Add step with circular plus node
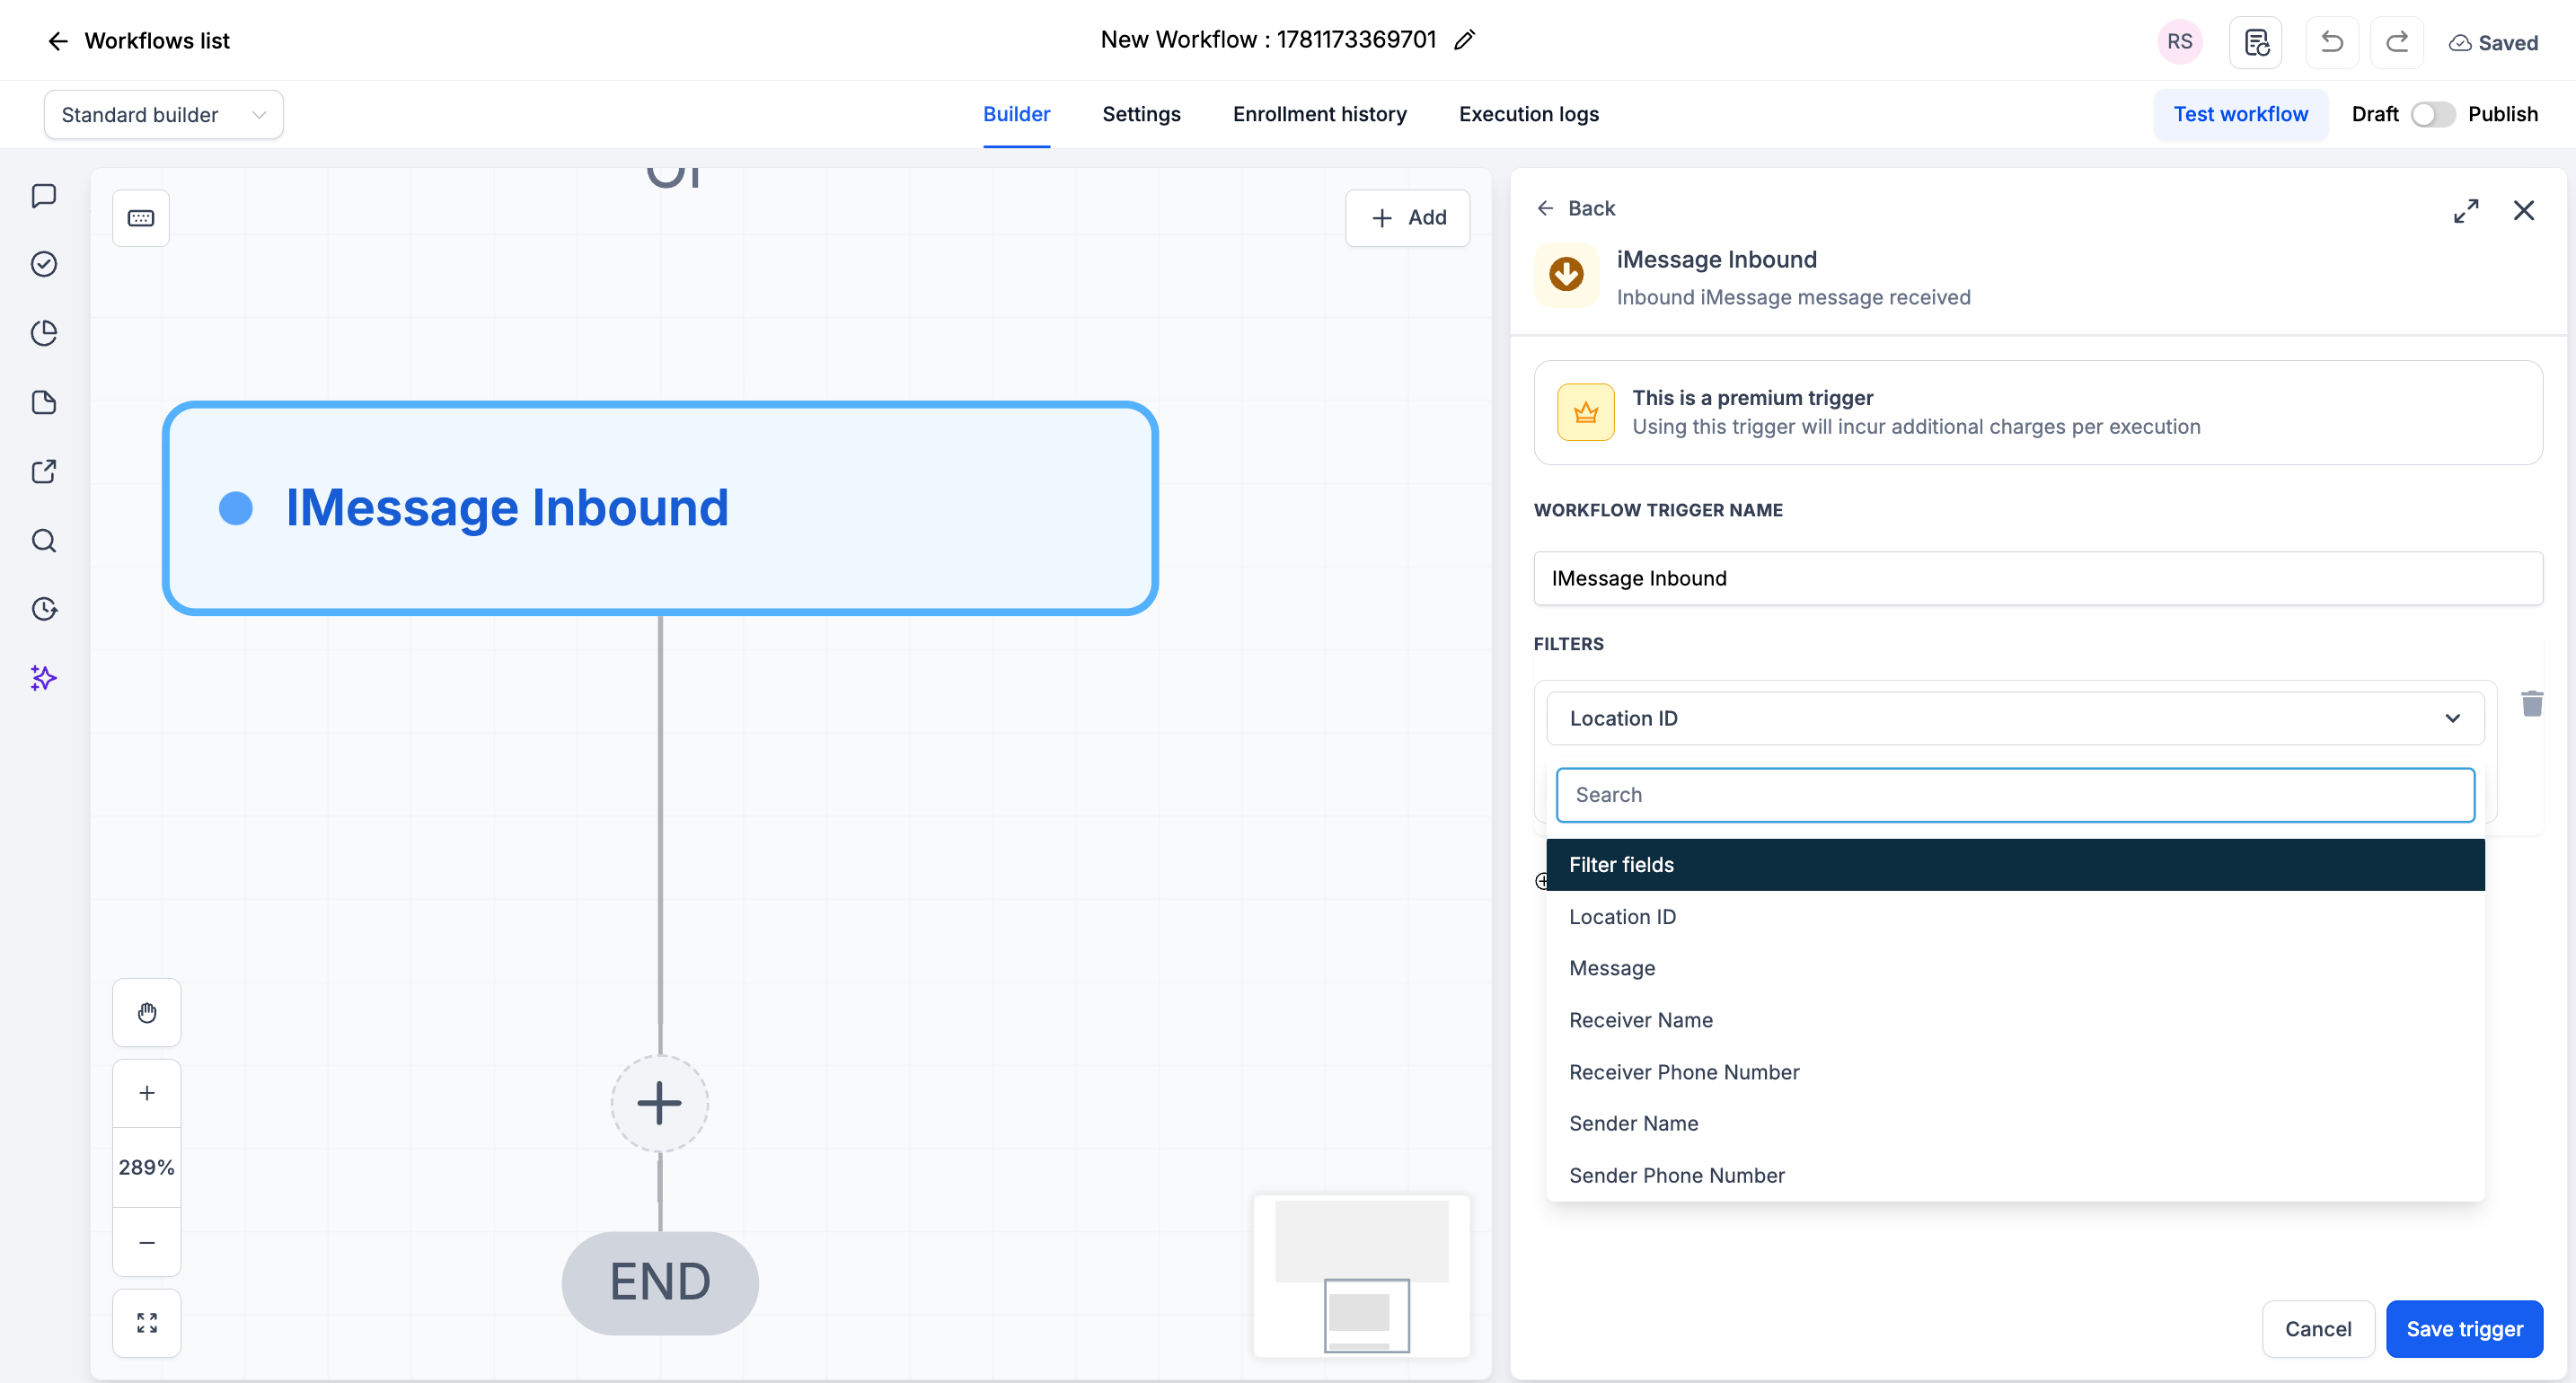This screenshot has height=1383, width=2576. click(660, 1103)
